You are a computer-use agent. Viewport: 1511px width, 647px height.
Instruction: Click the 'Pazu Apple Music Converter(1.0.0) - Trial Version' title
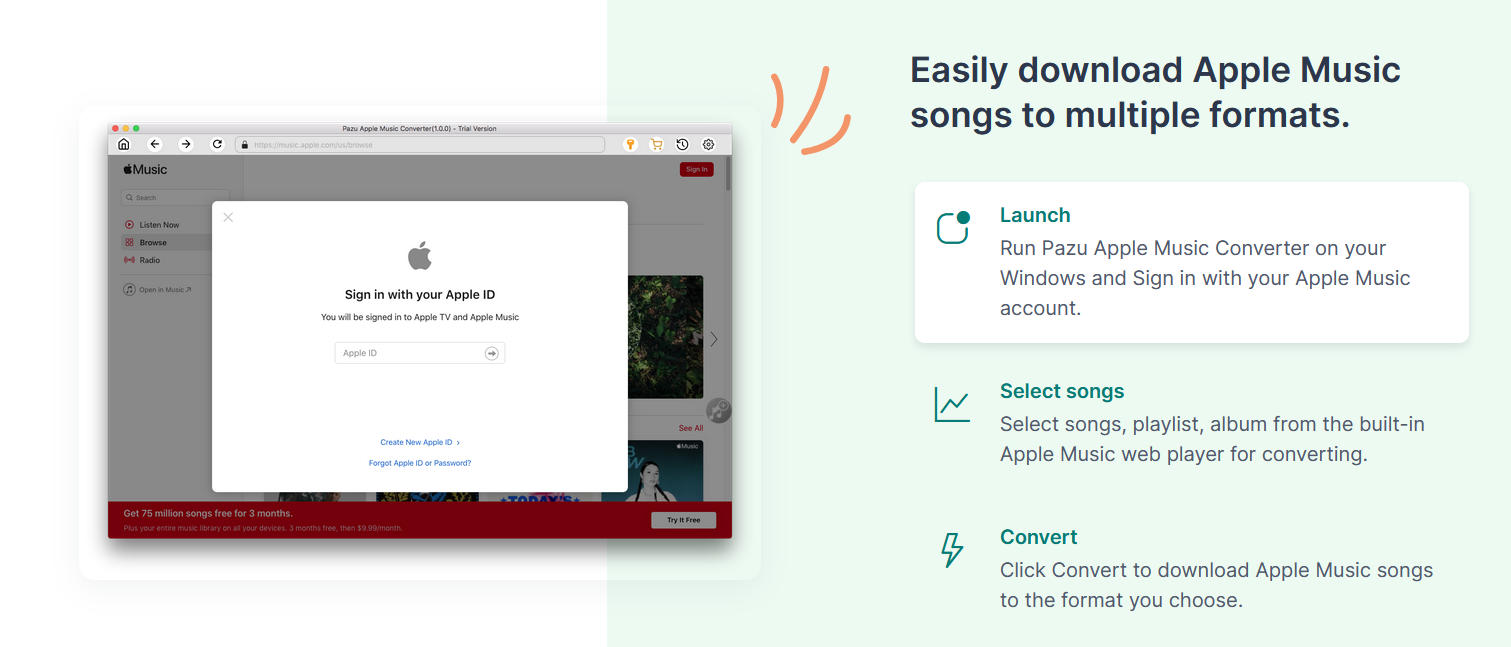point(419,128)
